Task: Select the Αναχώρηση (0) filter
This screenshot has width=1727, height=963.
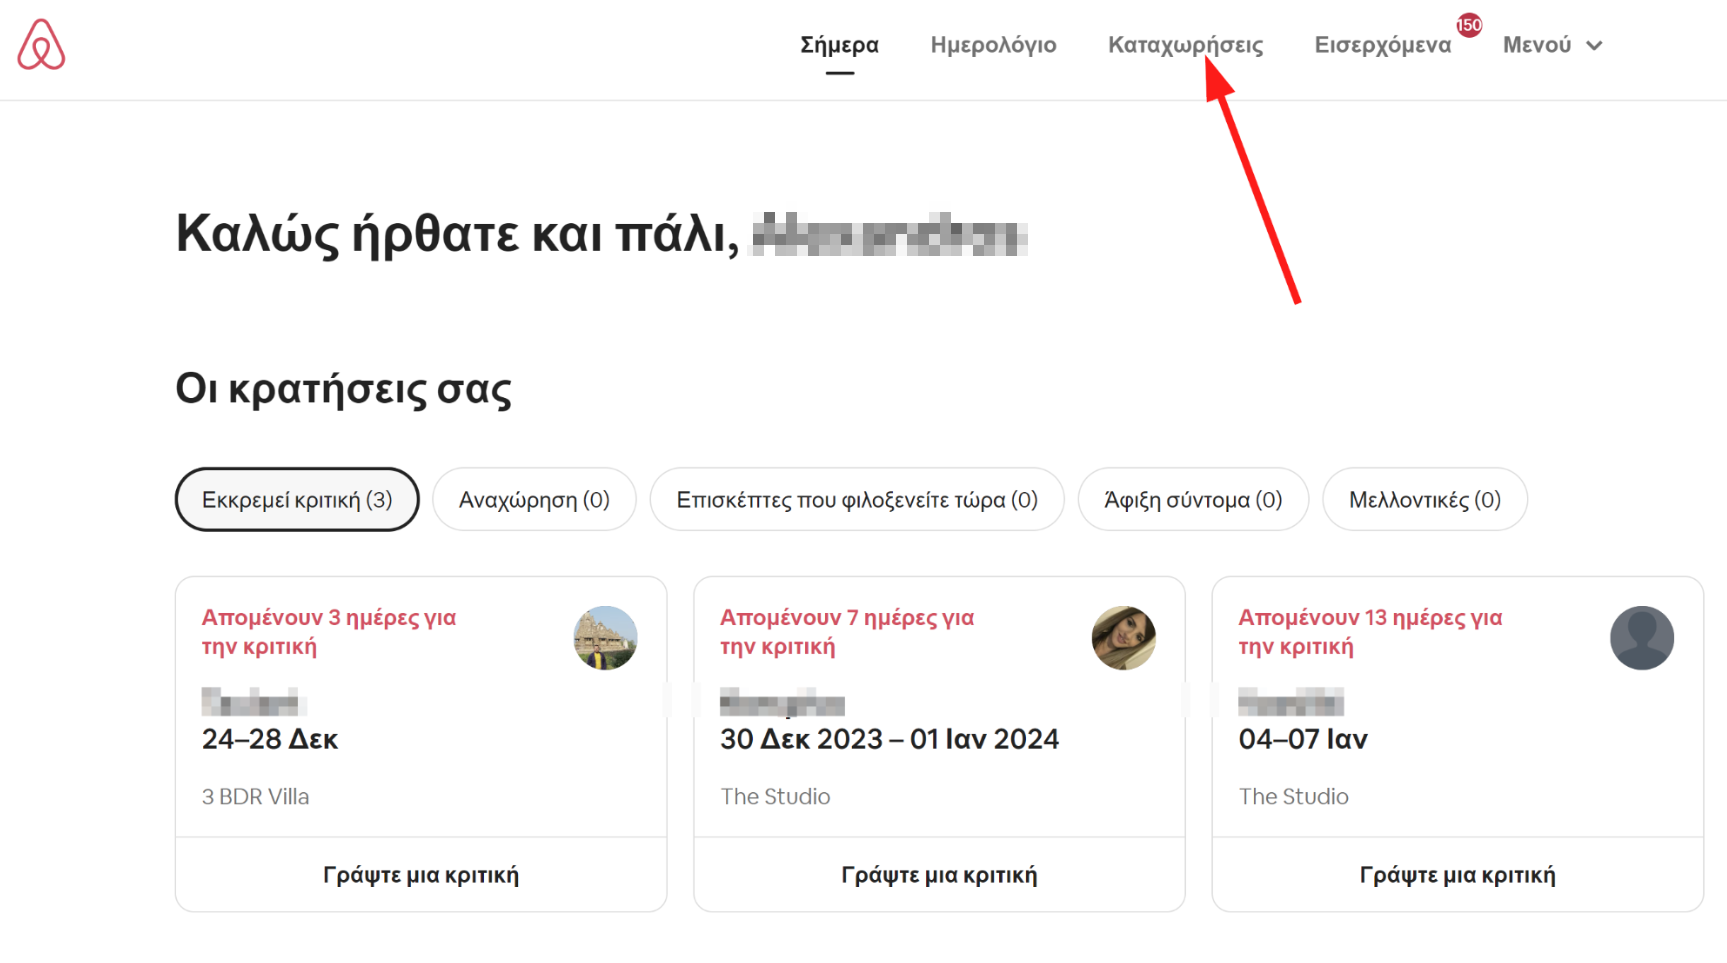Action: pyautogui.click(x=534, y=499)
